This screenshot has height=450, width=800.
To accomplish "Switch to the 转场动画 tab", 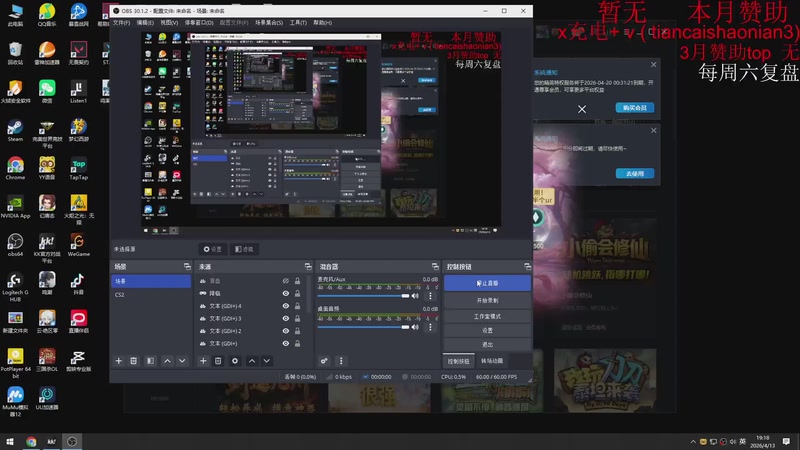I will point(492,361).
